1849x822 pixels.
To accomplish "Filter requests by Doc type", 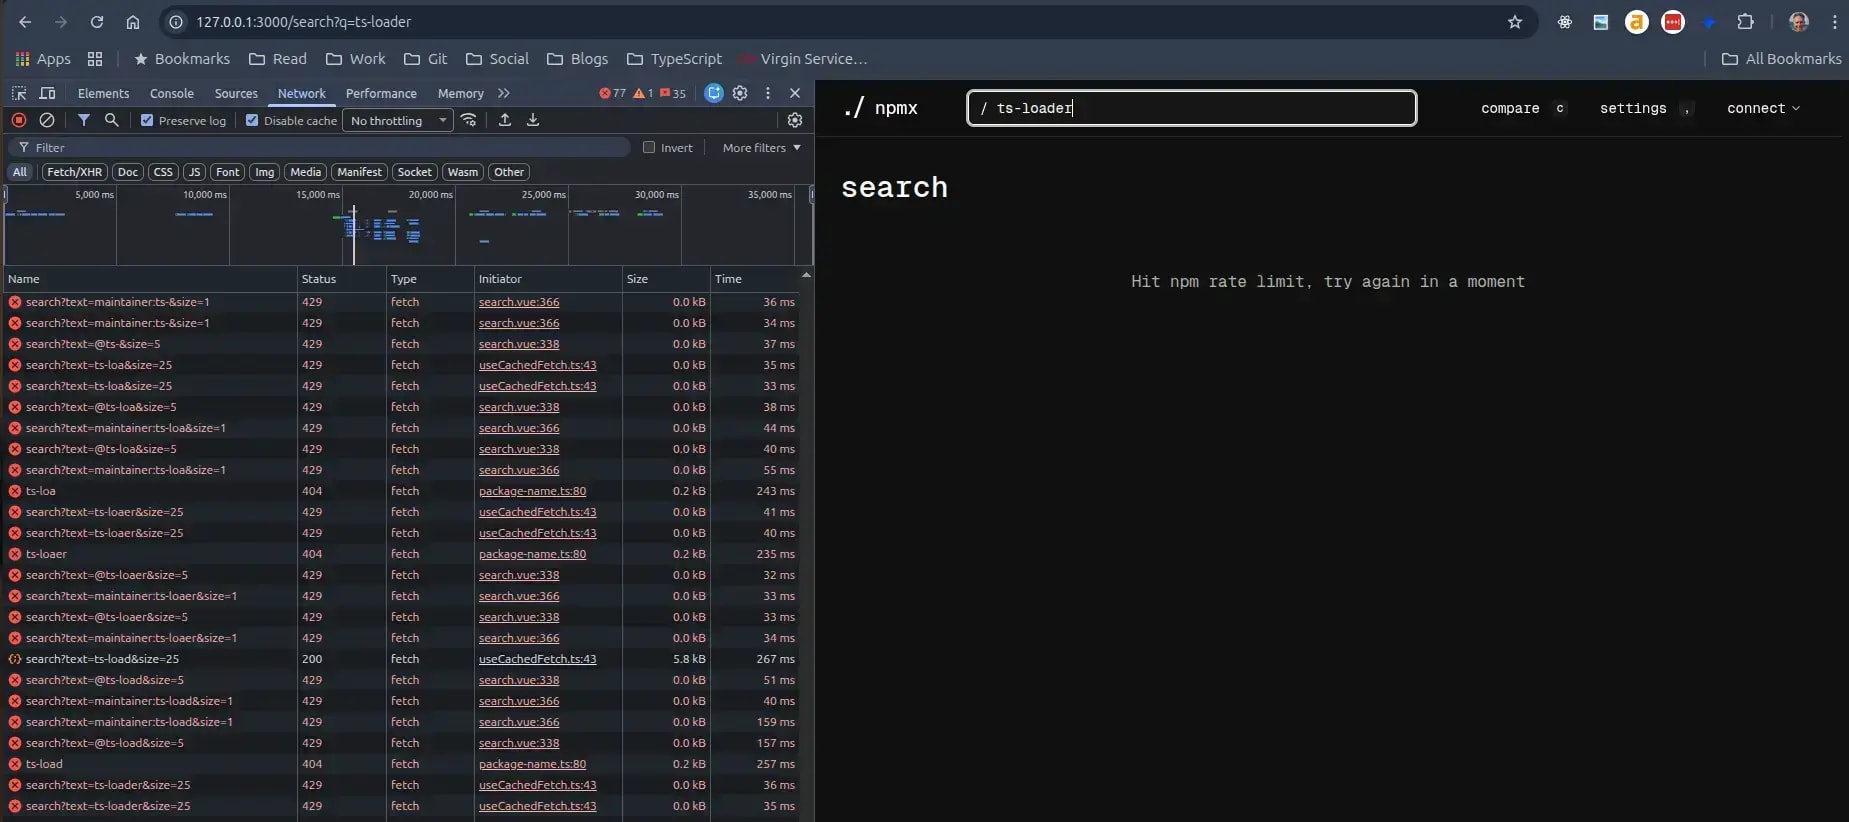I will click(128, 172).
